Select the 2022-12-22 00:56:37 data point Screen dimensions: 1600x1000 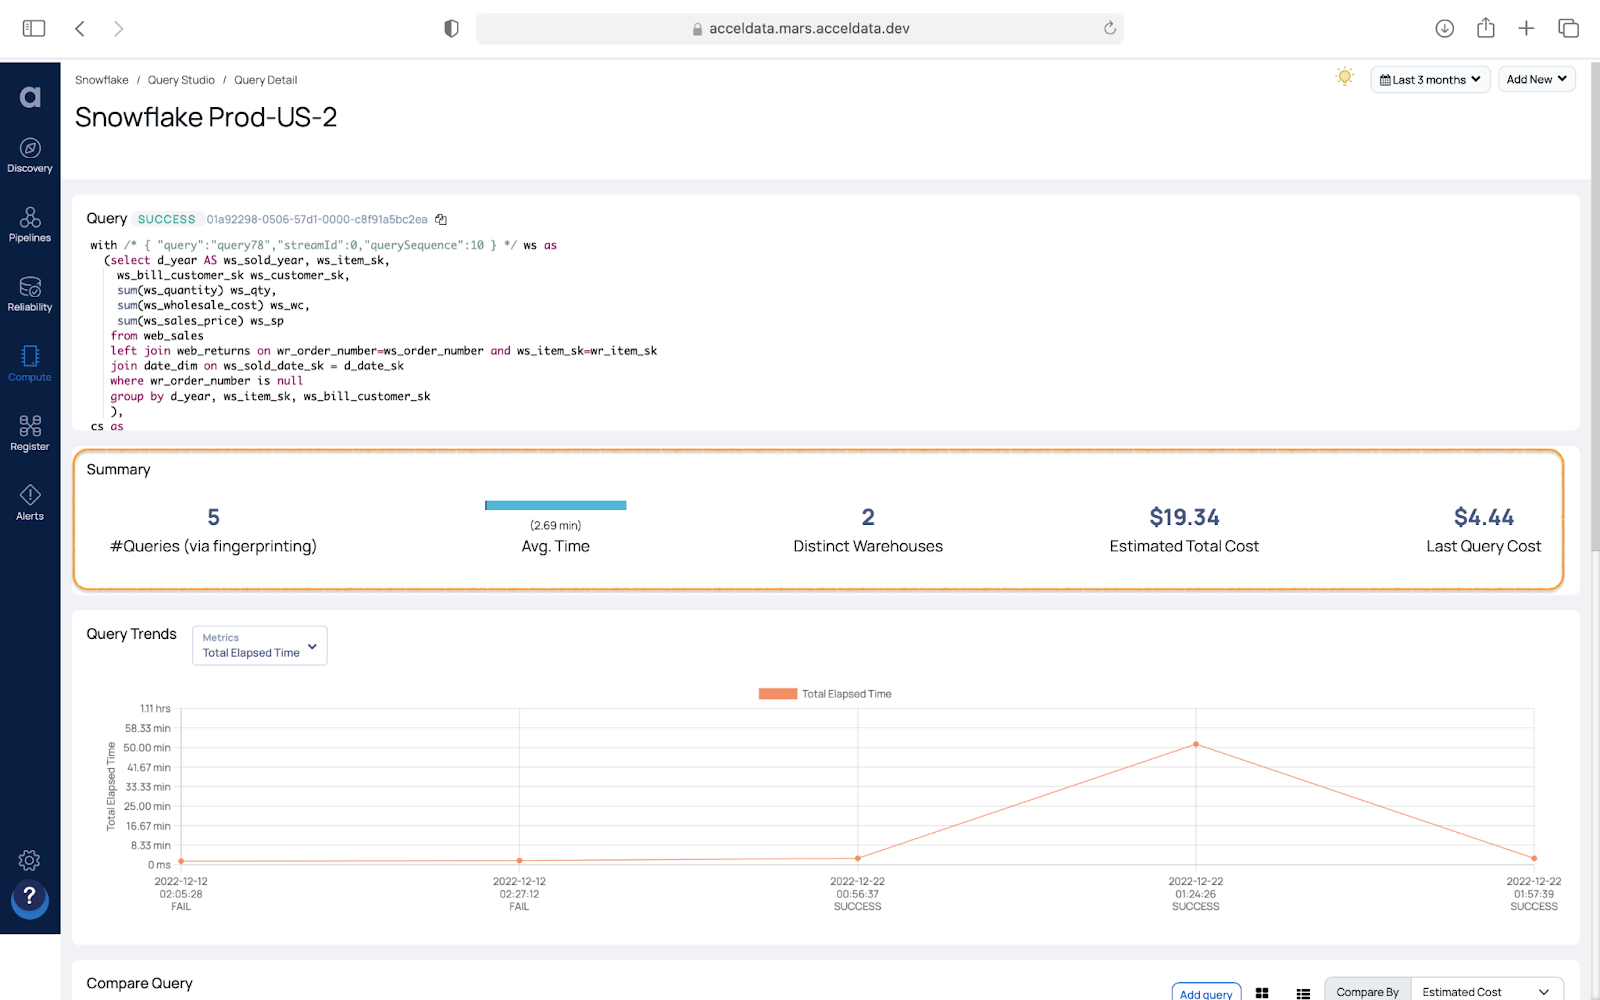click(x=858, y=858)
